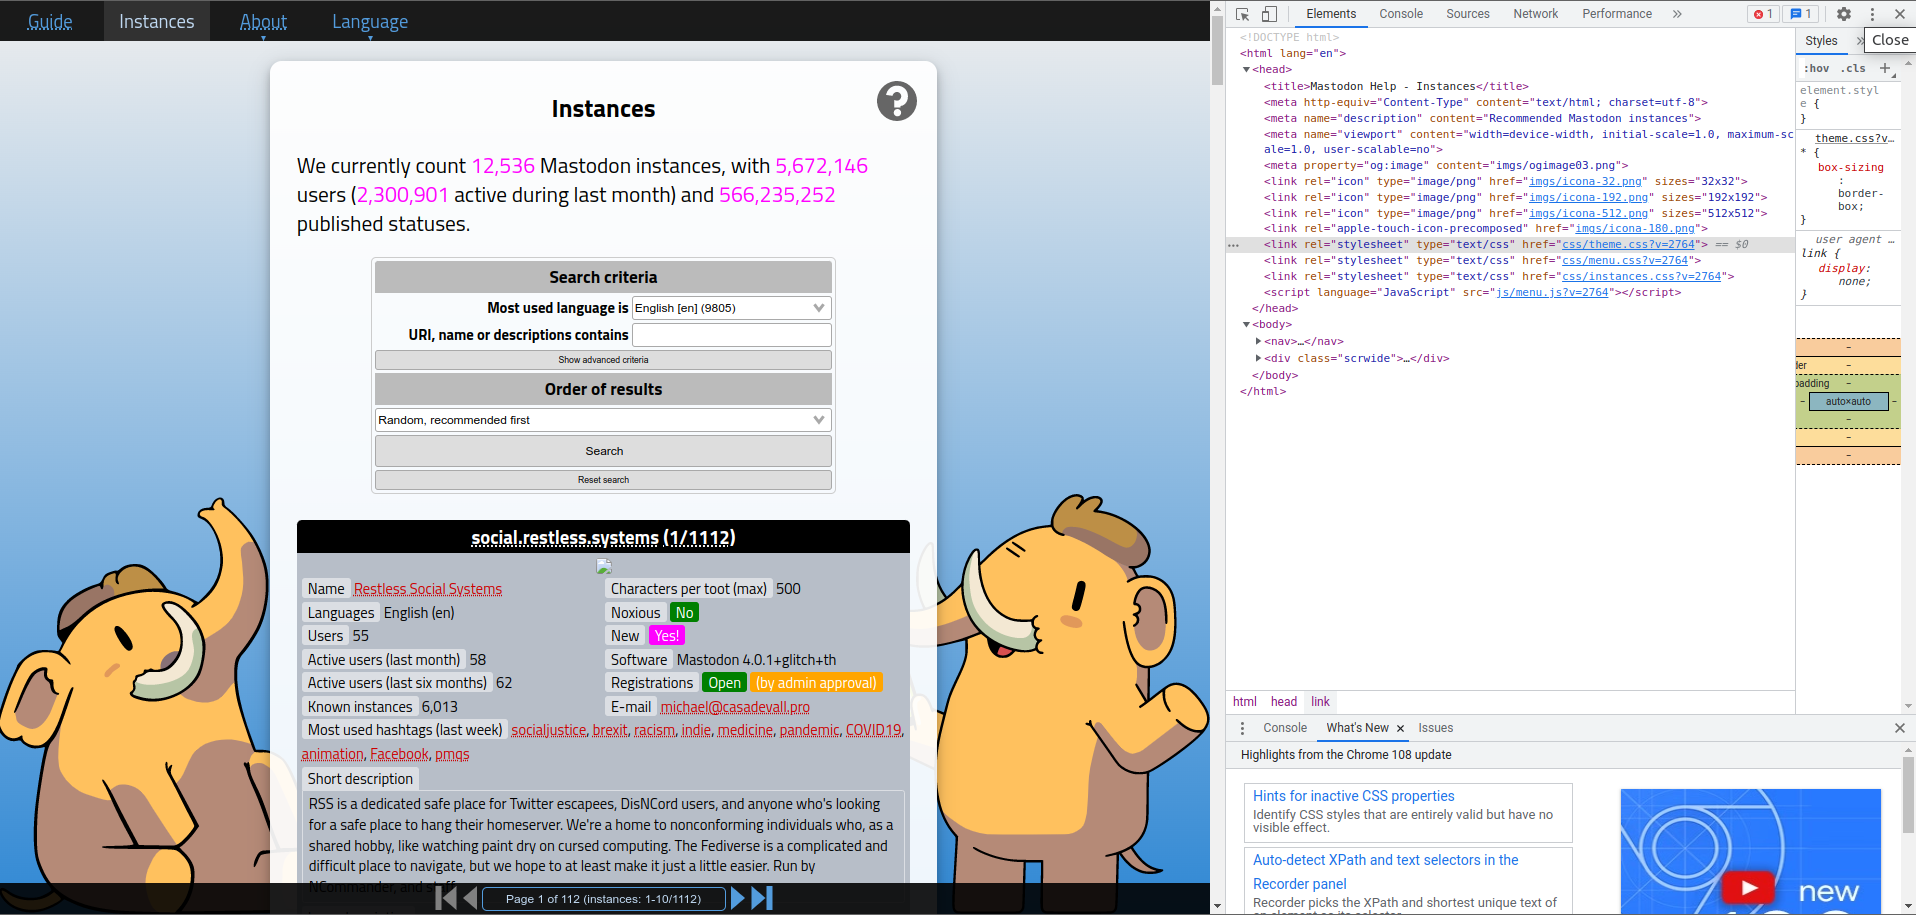Click Reset search button

coord(603,480)
